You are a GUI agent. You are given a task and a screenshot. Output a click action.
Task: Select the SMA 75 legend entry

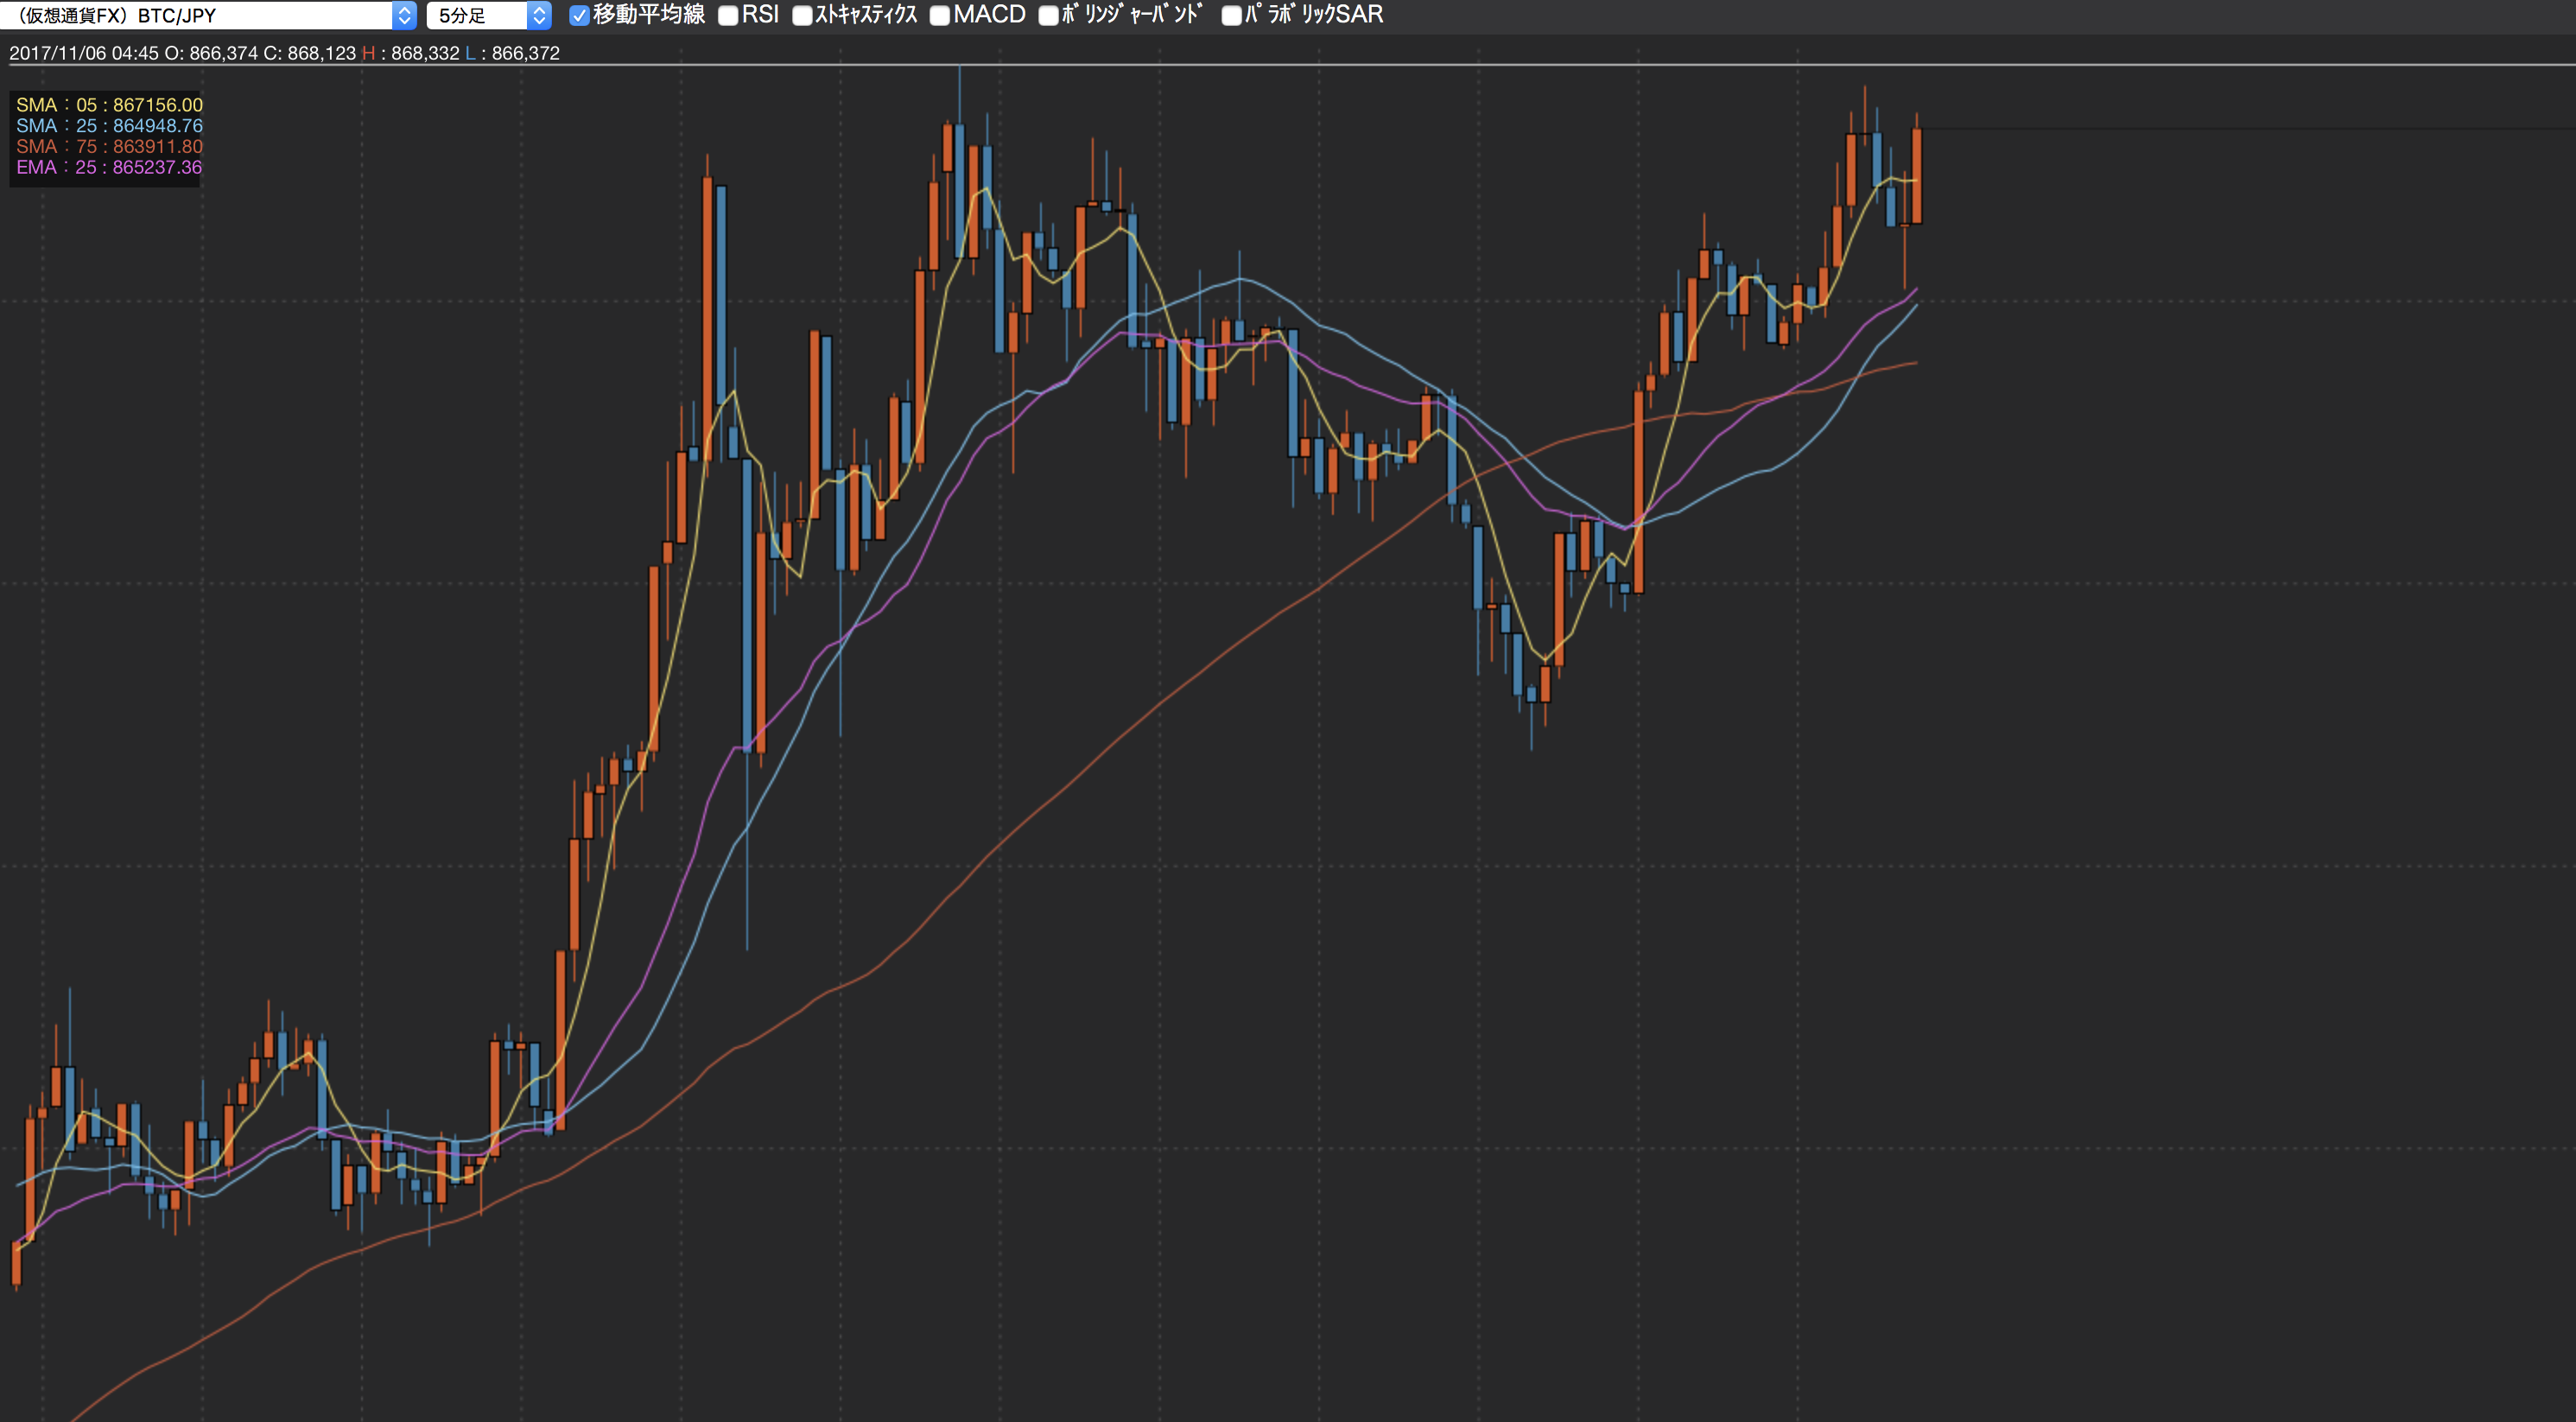click(105, 146)
